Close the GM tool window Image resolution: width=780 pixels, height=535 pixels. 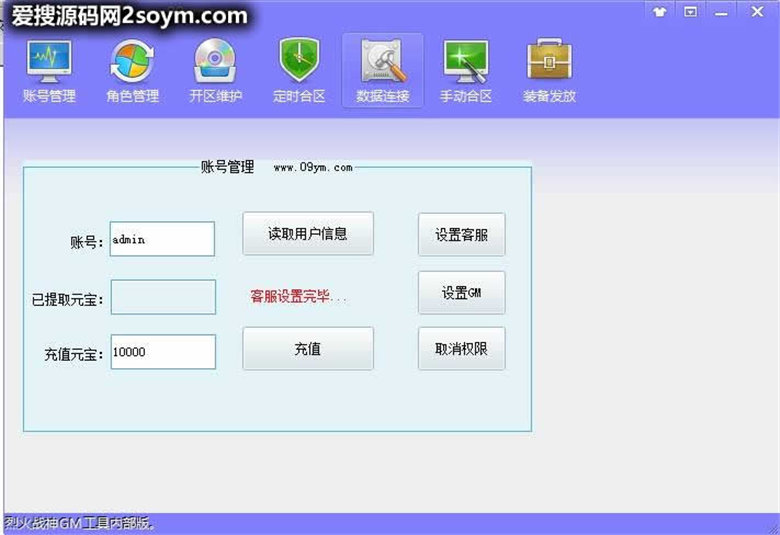757,11
